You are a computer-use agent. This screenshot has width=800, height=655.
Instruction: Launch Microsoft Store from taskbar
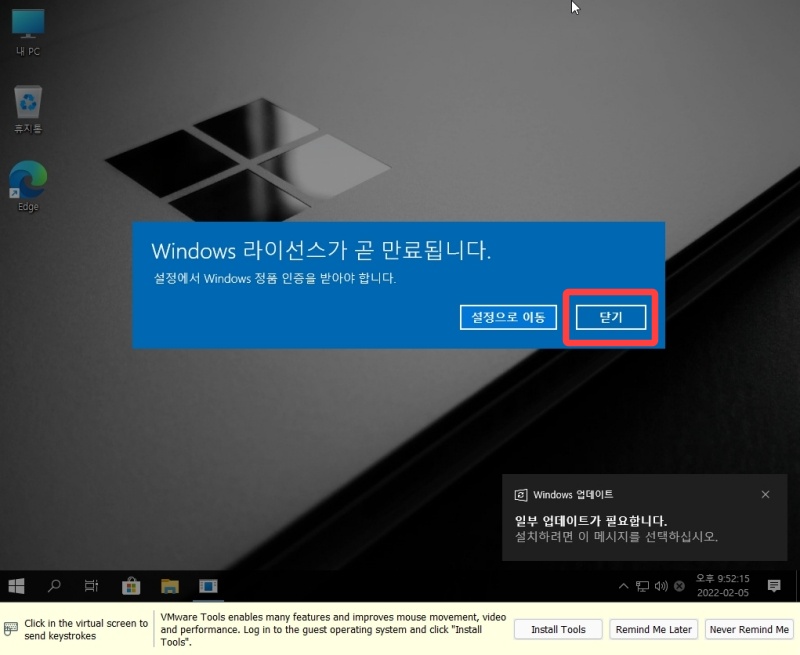click(131, 586)
